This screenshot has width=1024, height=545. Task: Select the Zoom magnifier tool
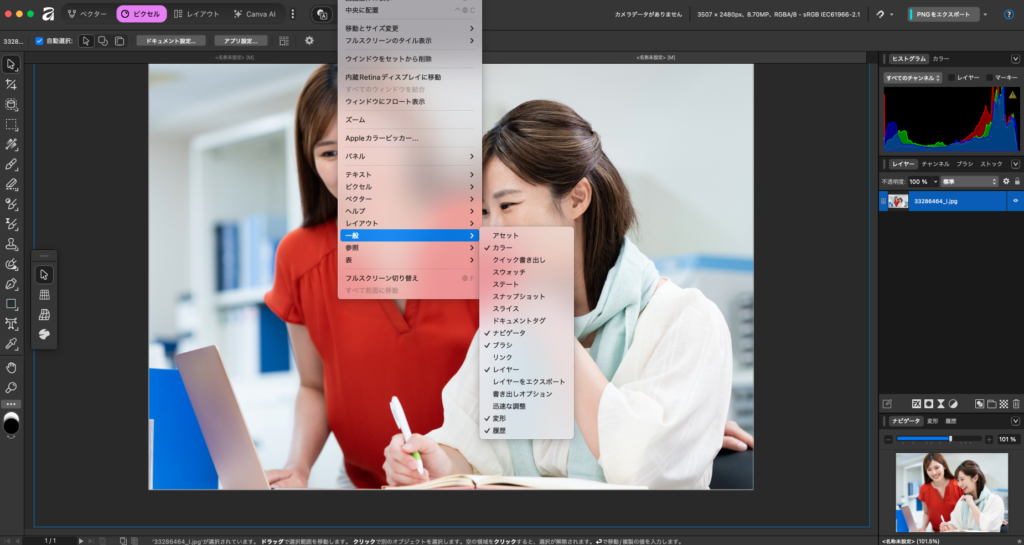(12, 387)
